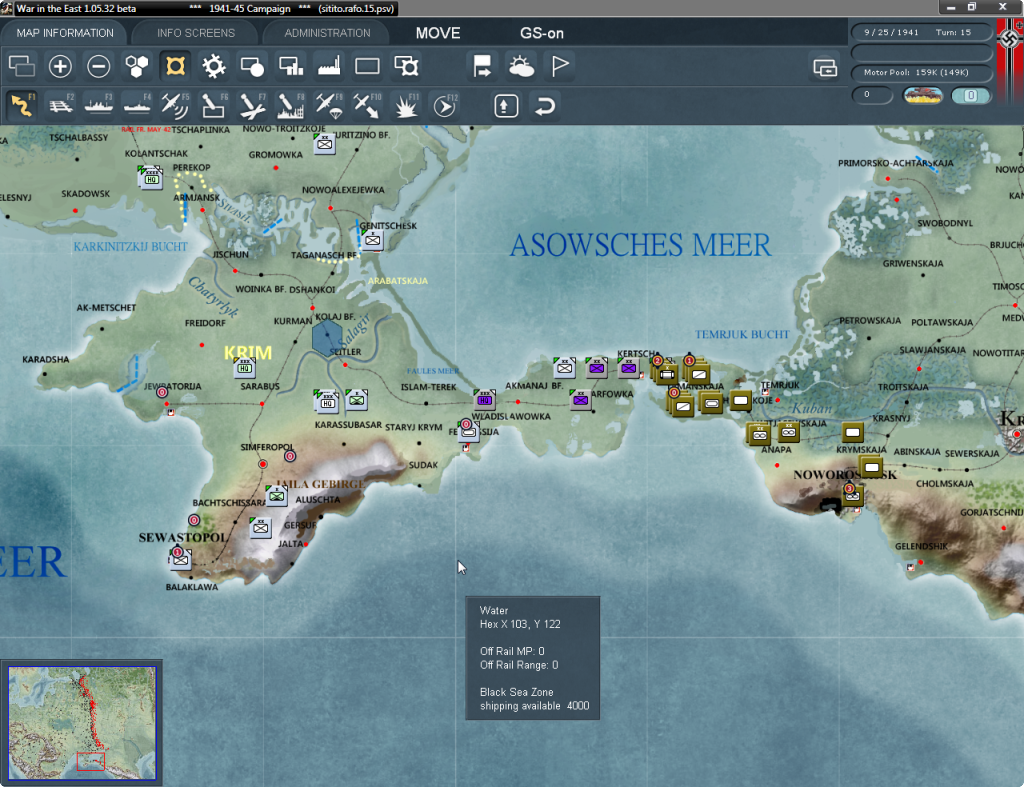The height and width of the screenshot is (787, 1024).
Task: Select the Soviet unit above Krymskaja label
Action: pyautogui.click(x=852, y=432)
